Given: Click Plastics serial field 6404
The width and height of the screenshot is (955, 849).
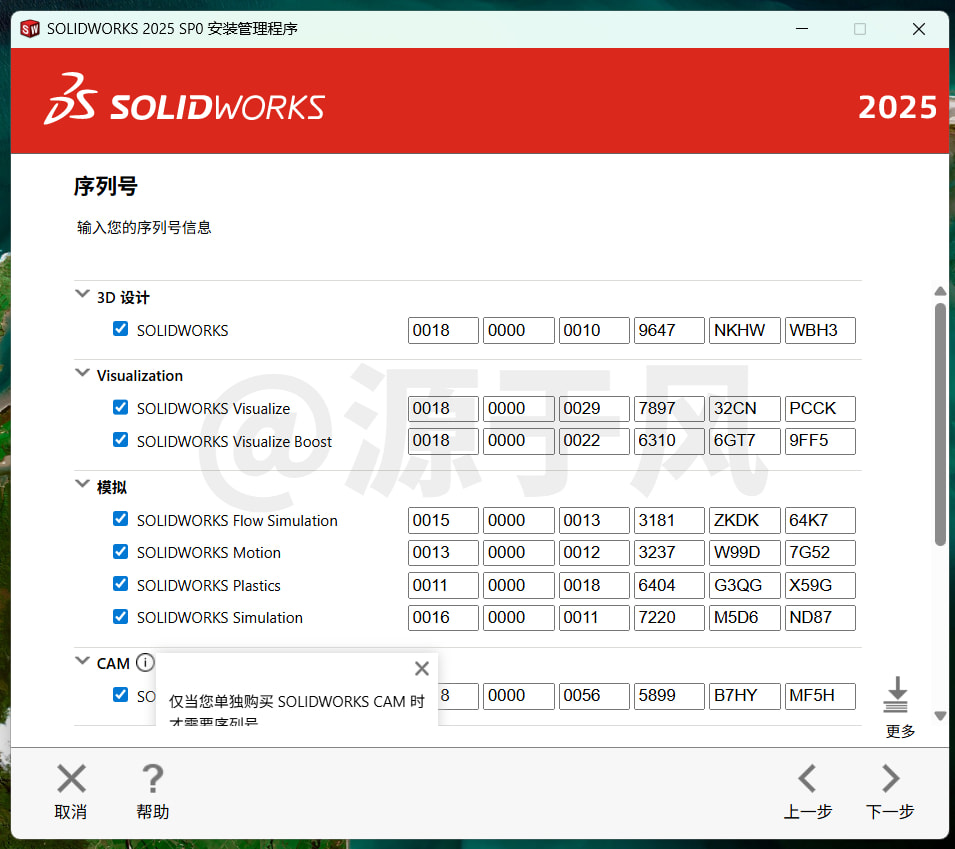Looking at the screenshot, I should [669, 585].
